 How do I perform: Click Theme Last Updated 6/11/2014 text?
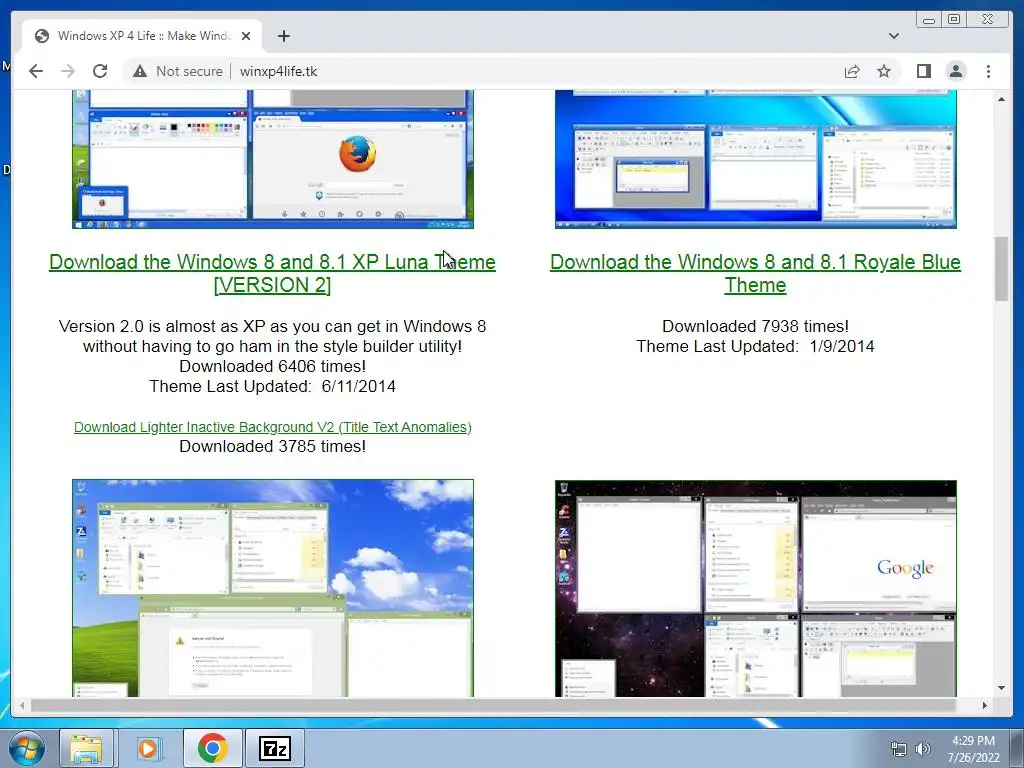tap(272, 387)
